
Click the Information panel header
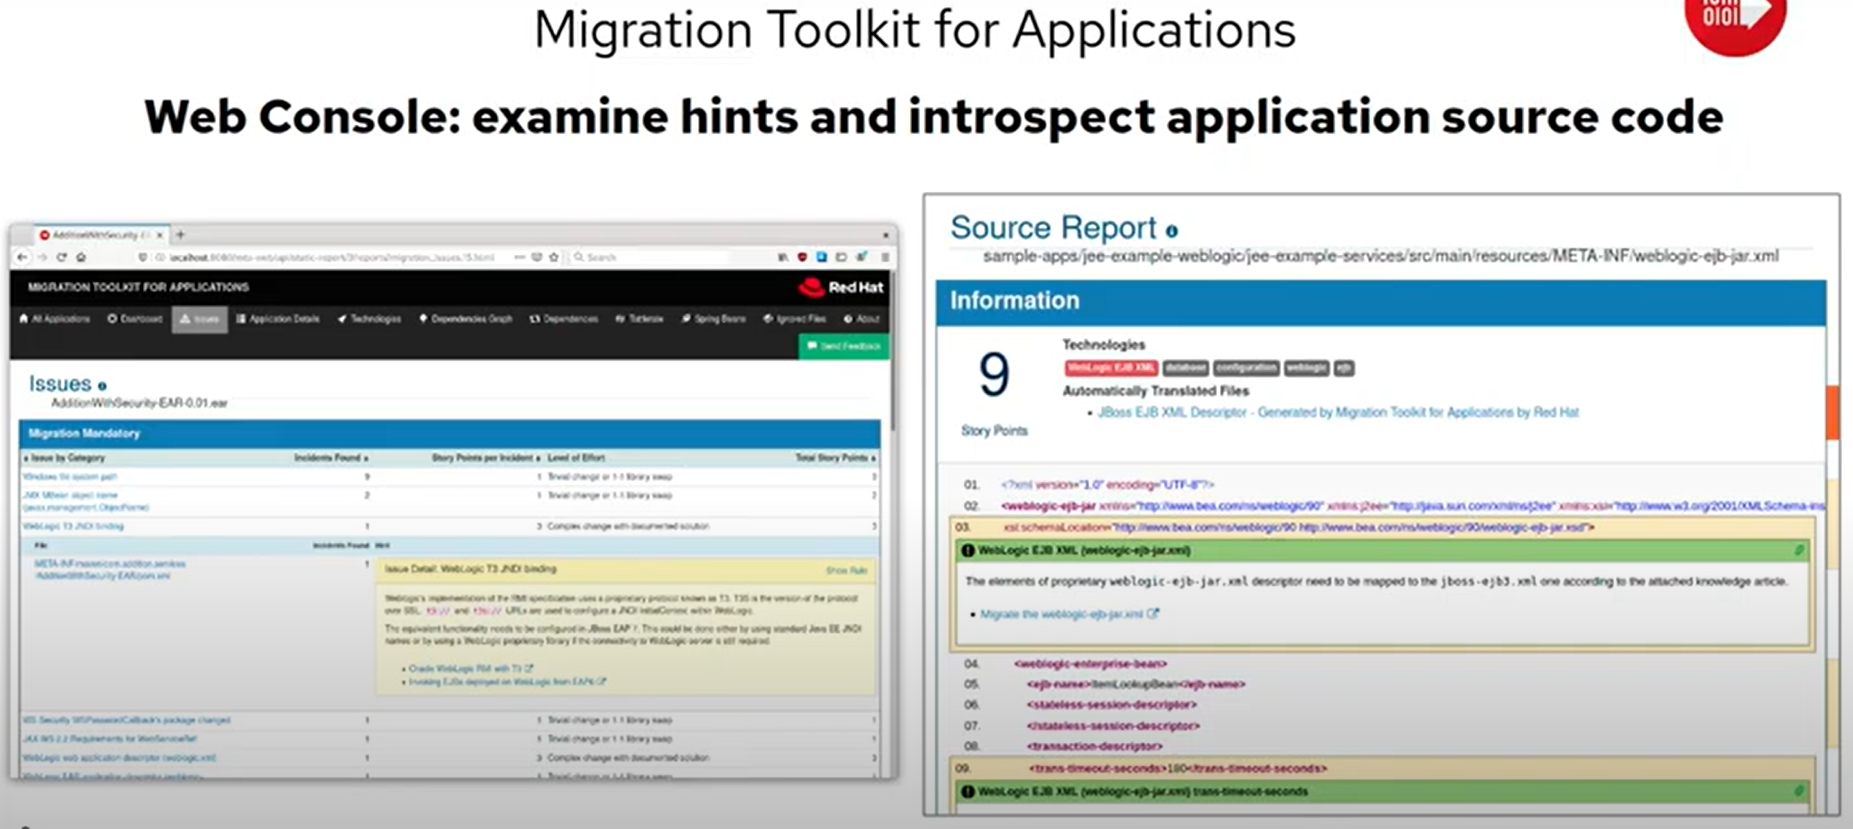coord(1381,301)
